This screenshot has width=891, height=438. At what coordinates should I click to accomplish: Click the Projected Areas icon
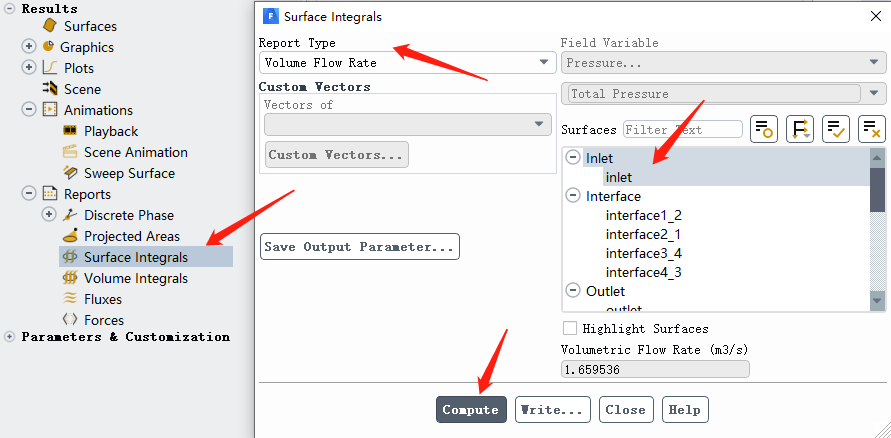(x=70, y=236)
